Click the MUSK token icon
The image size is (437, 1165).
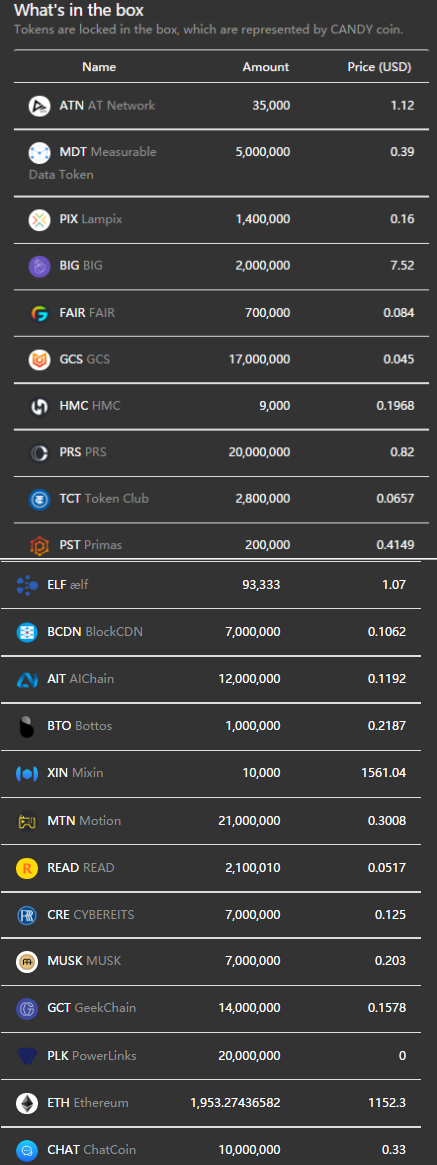pos(27,961)
